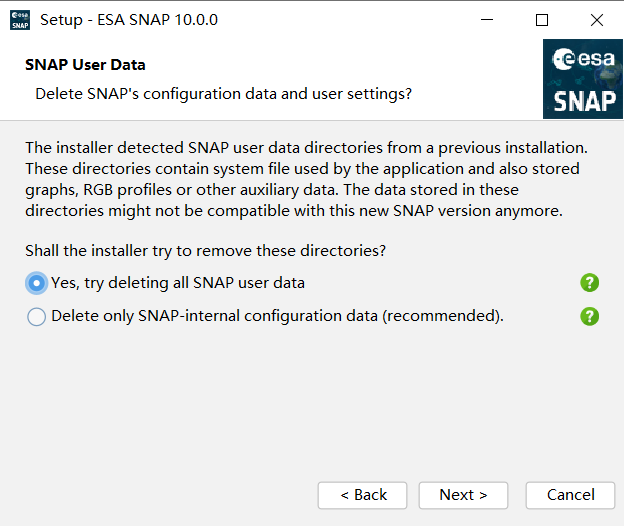This screenshot has width=624, height=526.
Task: Click the 'Delete SNAP's configuration data' subtitle
Action: coord(223,94)
